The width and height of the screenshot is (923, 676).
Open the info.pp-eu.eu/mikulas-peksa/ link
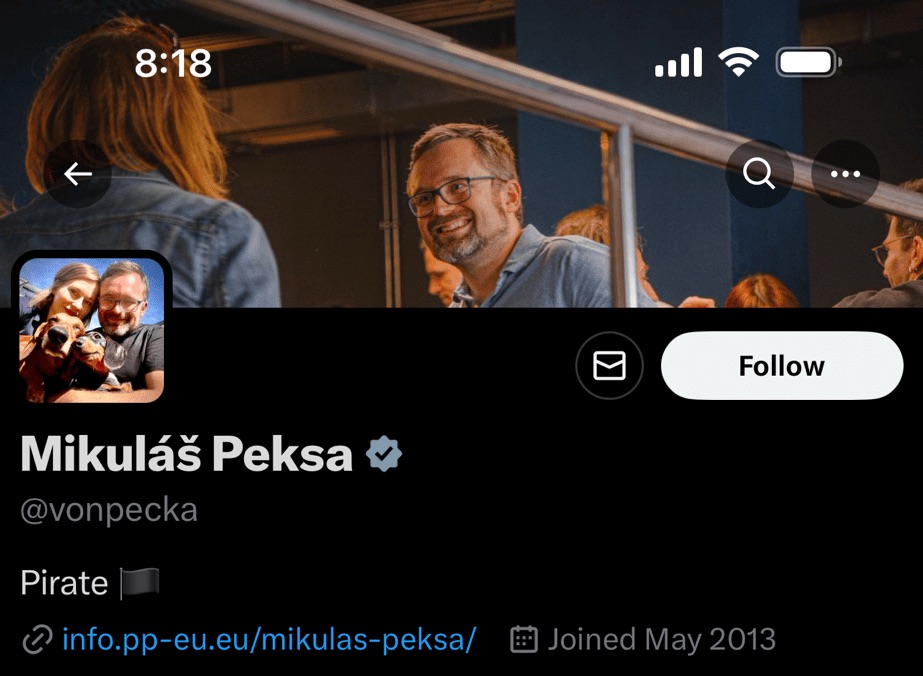pyautogui.click(x=269, y=639)
